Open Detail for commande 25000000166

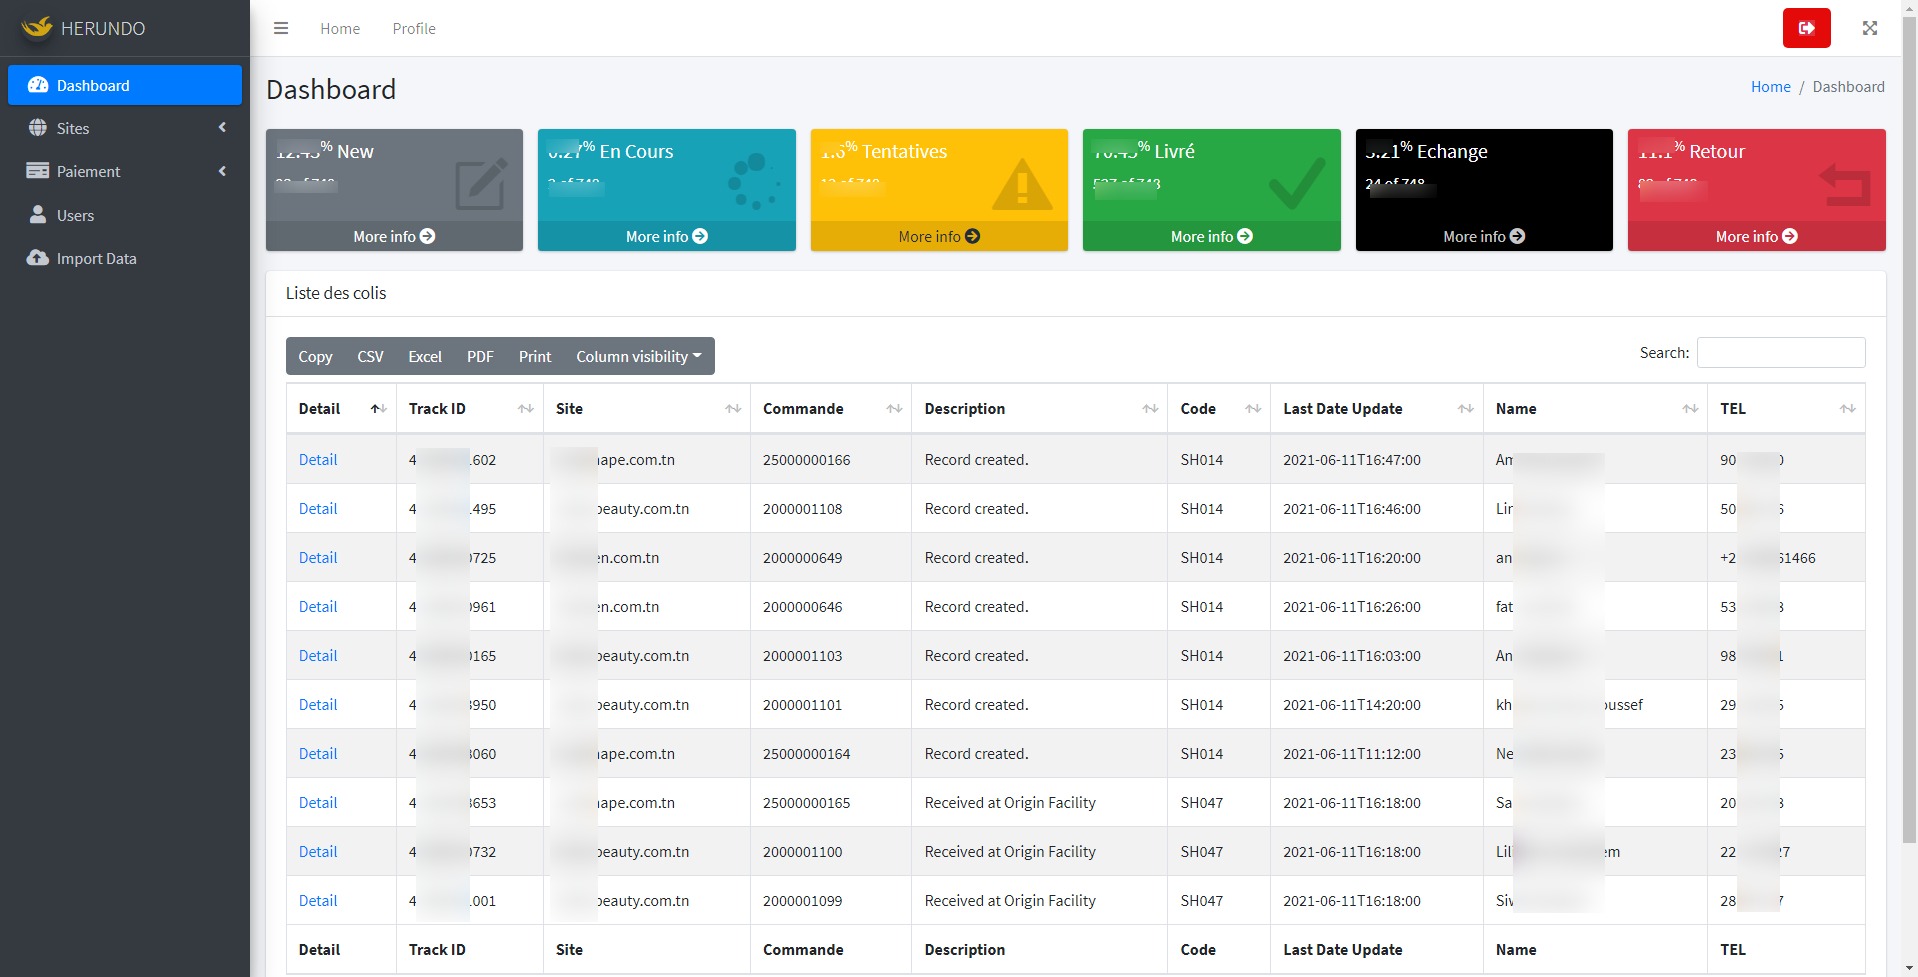tap(318, 459)
